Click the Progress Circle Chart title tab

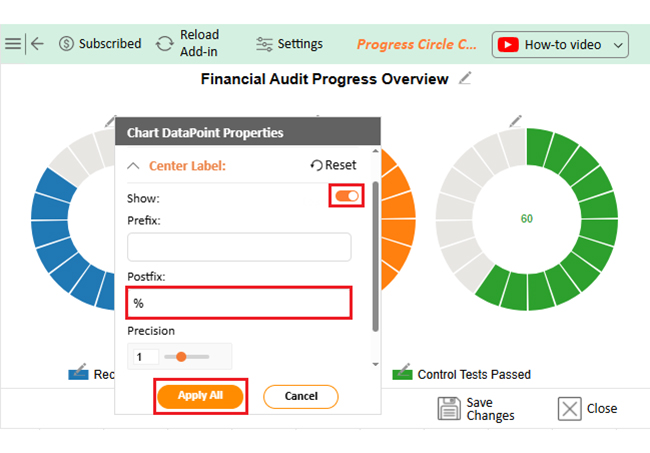[x=417, y=44]
